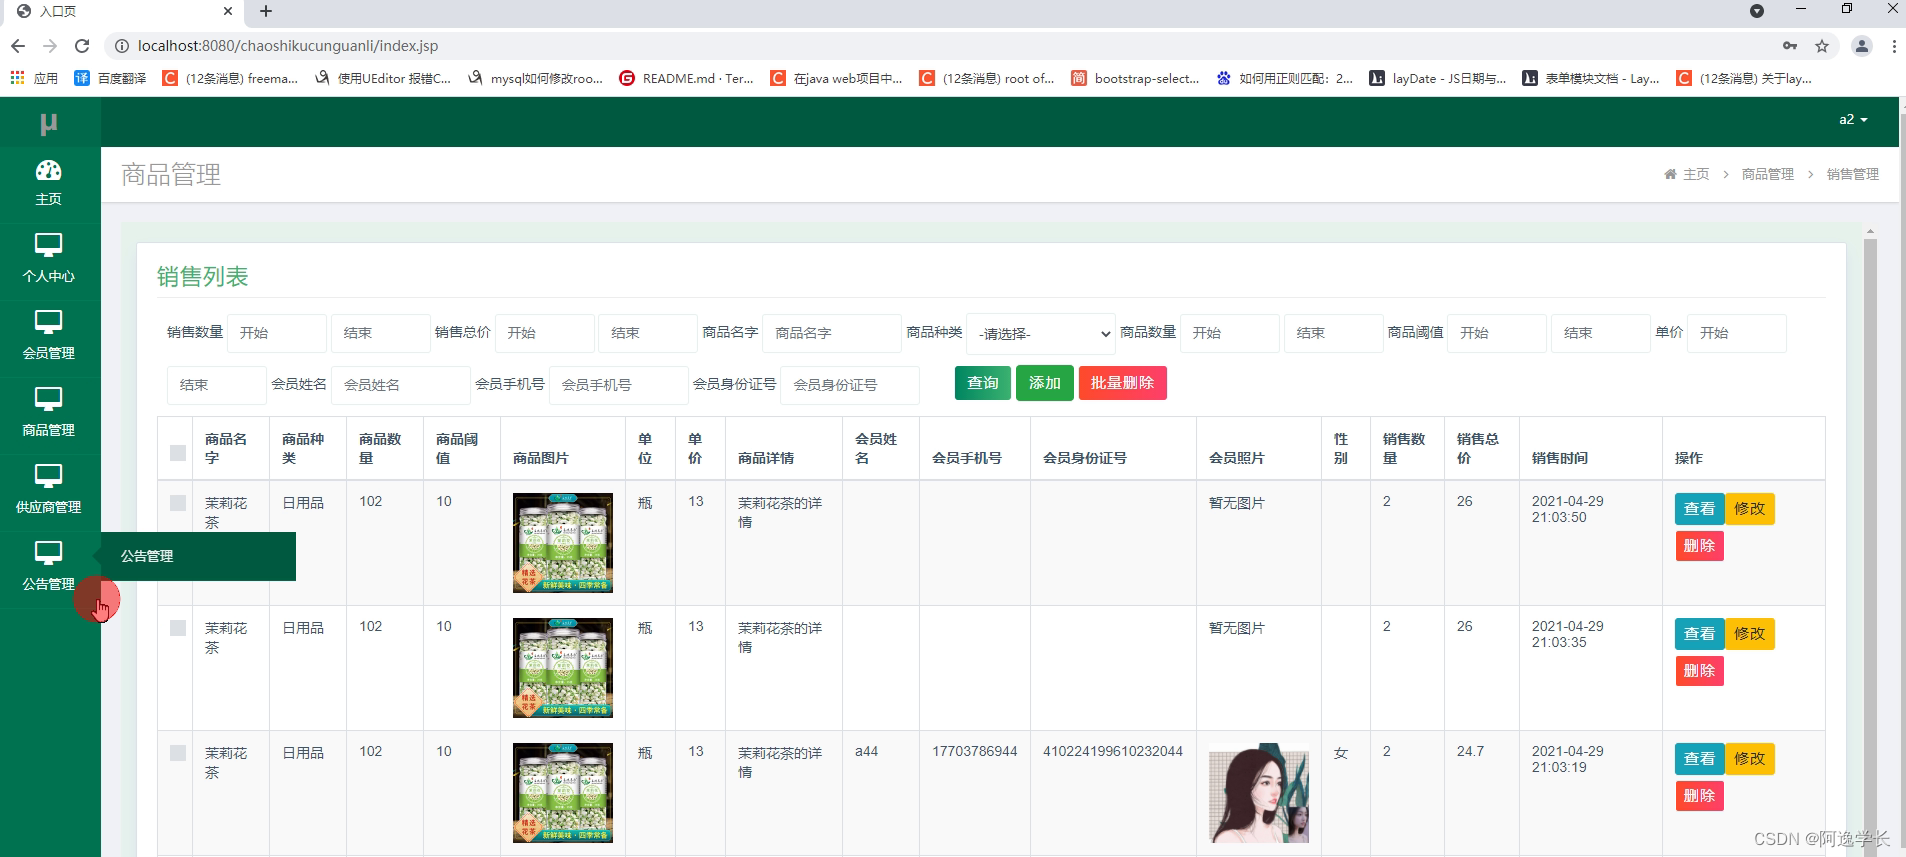Open bootstrap-select bookmark

(1134, 78)
